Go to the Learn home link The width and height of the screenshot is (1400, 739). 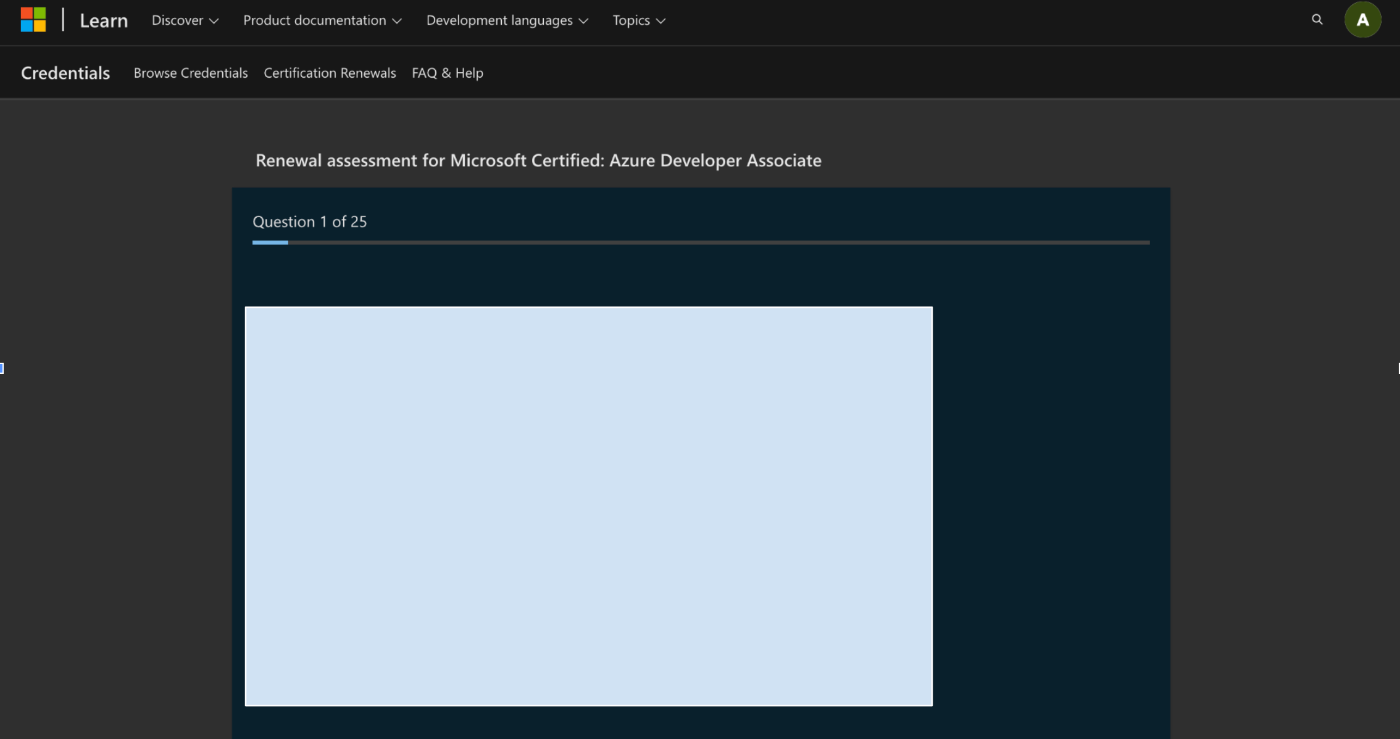(x=104, y=20)
